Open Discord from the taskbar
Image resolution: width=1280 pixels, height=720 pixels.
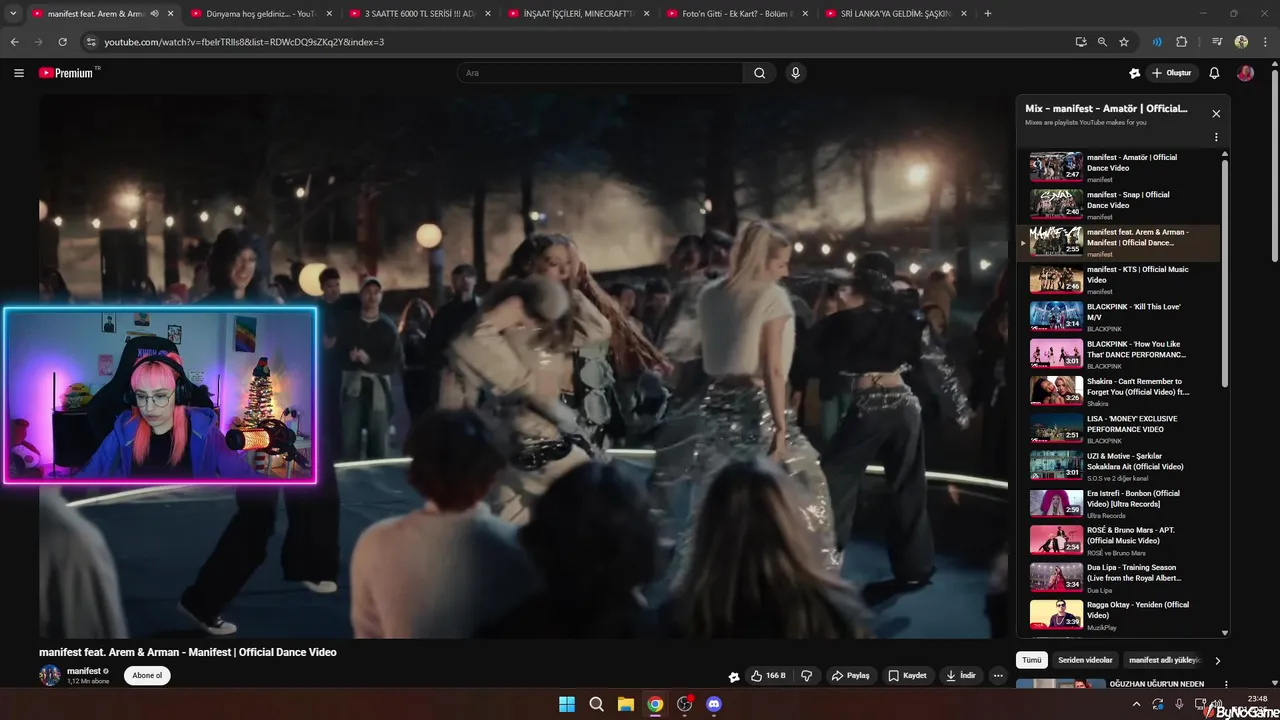click(x=714, y=704)
